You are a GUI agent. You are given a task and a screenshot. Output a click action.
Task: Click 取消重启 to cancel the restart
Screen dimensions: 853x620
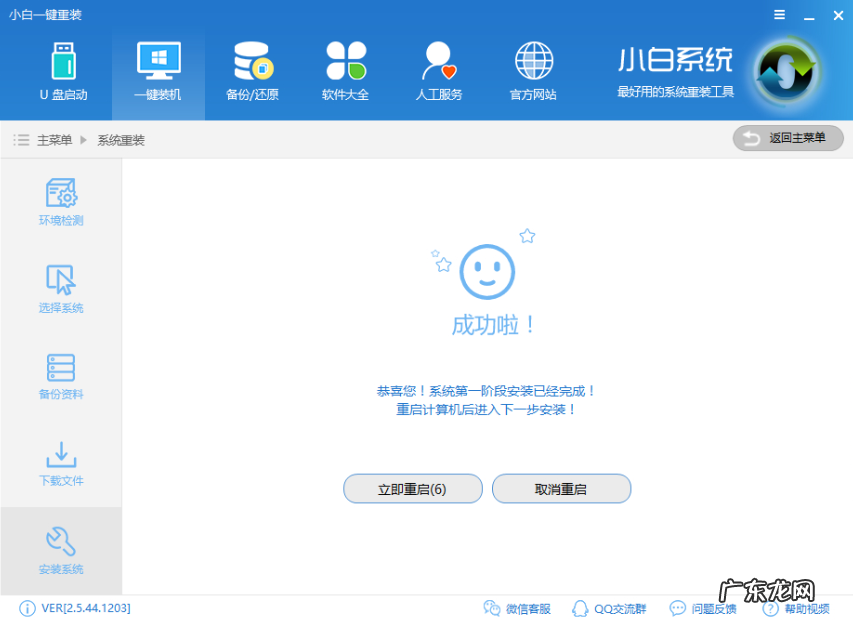561,488
